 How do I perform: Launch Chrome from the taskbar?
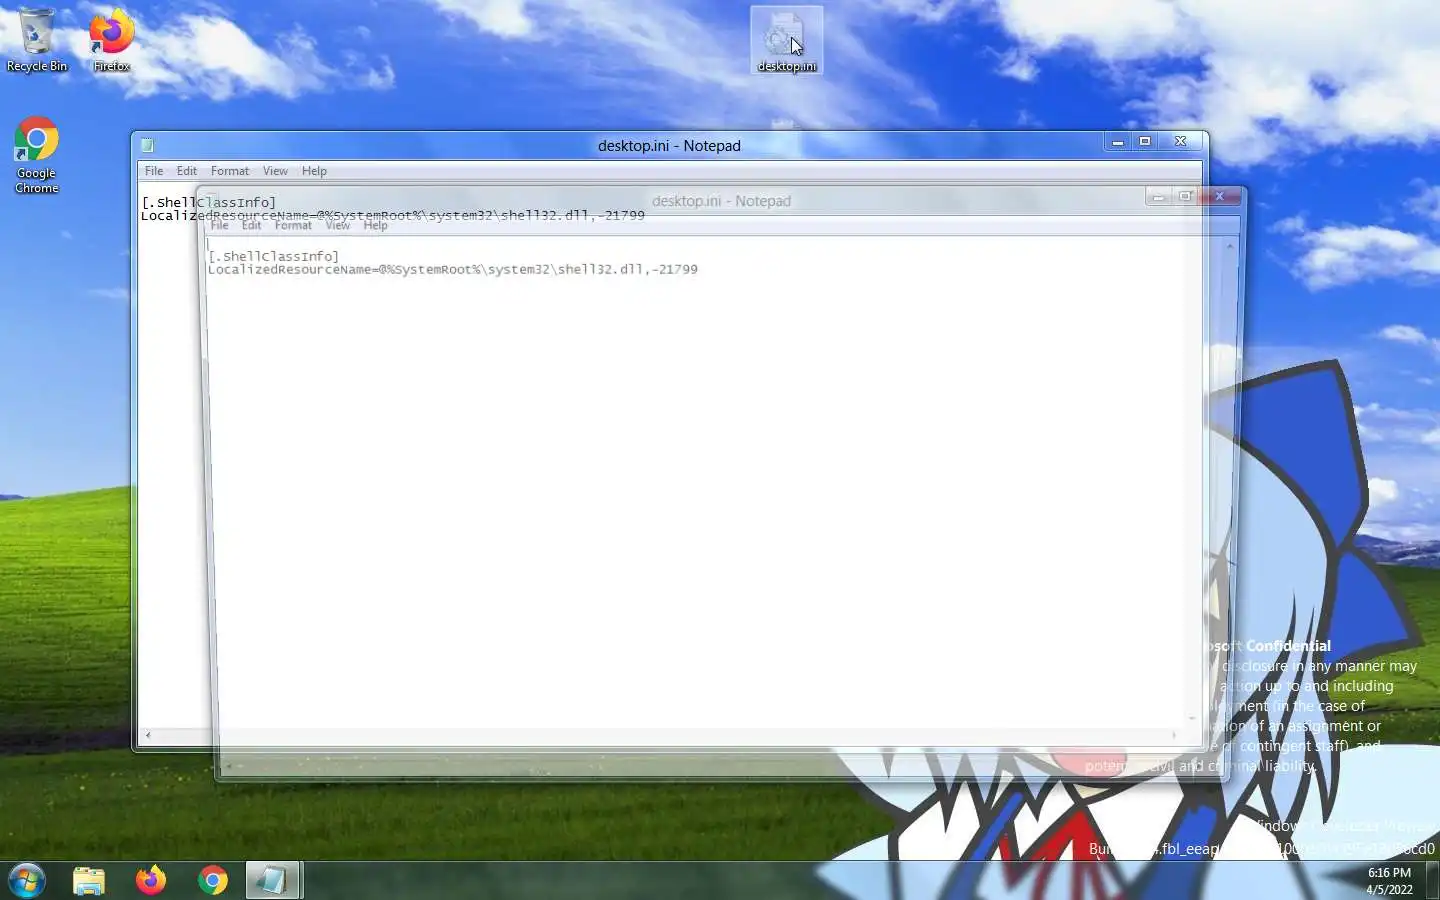213,880
